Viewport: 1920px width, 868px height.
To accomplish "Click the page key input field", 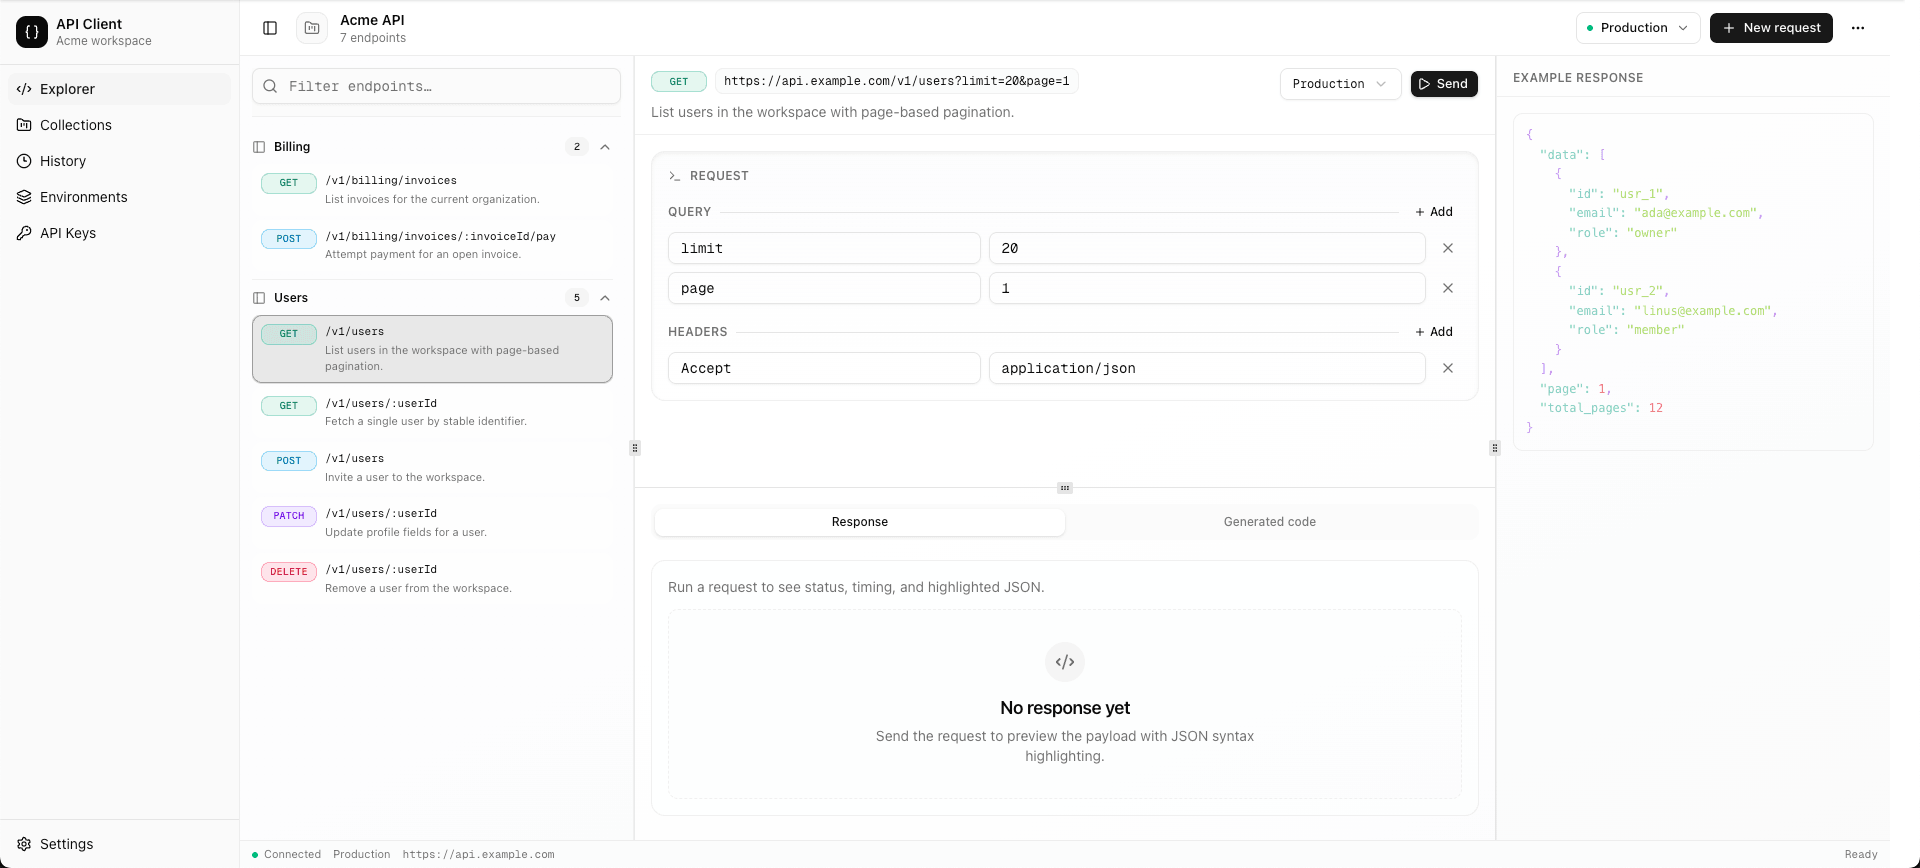I will pos(824,288).
